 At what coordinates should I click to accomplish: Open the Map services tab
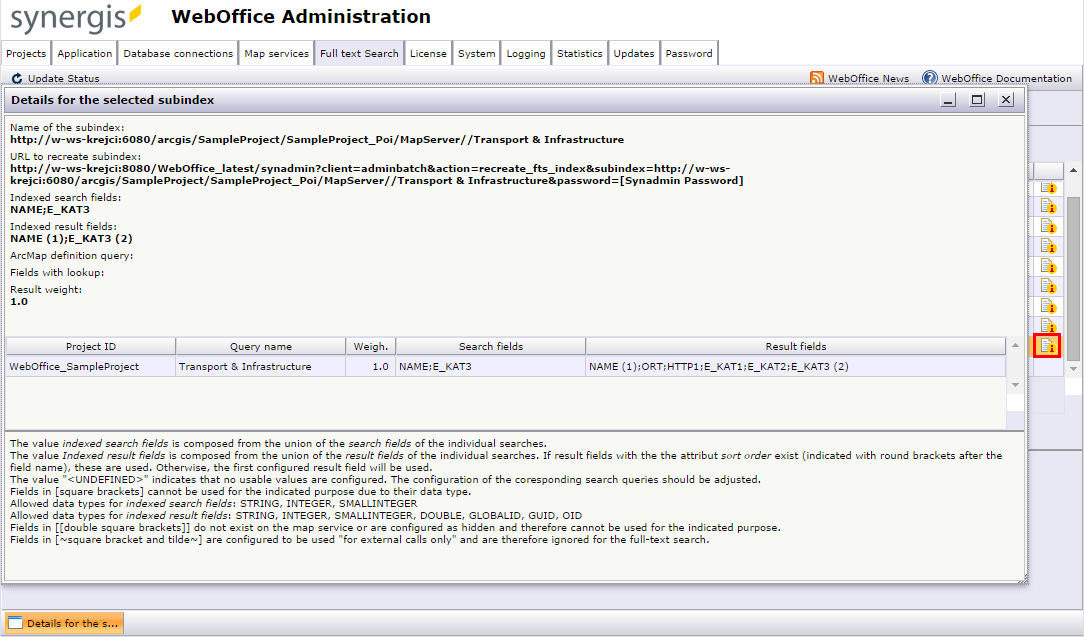[276, 53]
